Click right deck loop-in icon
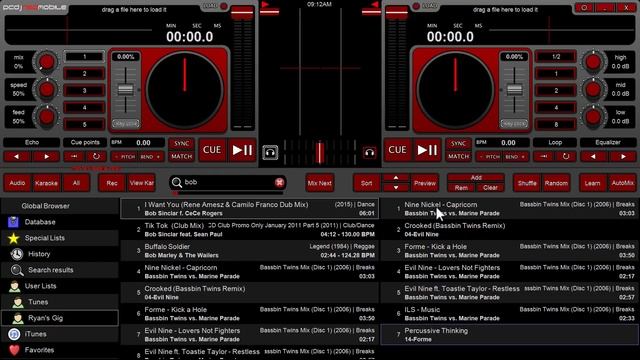 544,156
